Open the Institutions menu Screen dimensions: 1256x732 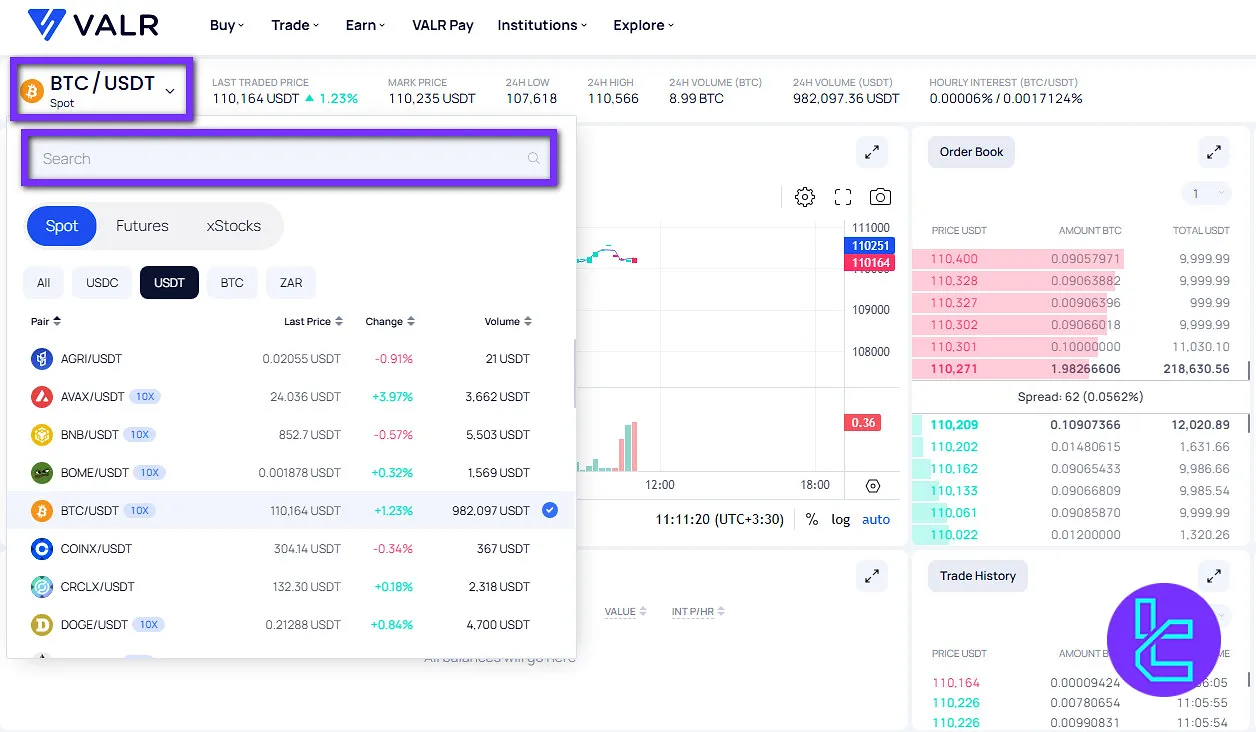click(x=542, y=25)
